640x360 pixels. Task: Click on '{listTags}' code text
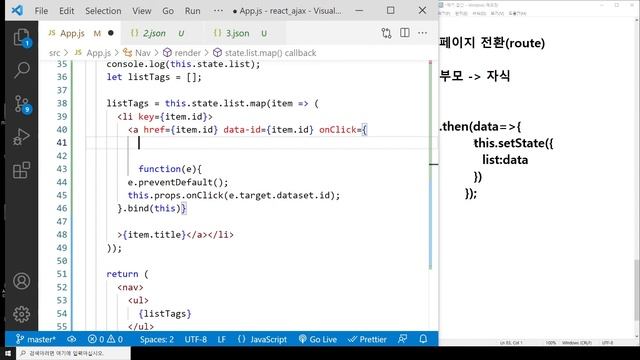coord(164,313)
